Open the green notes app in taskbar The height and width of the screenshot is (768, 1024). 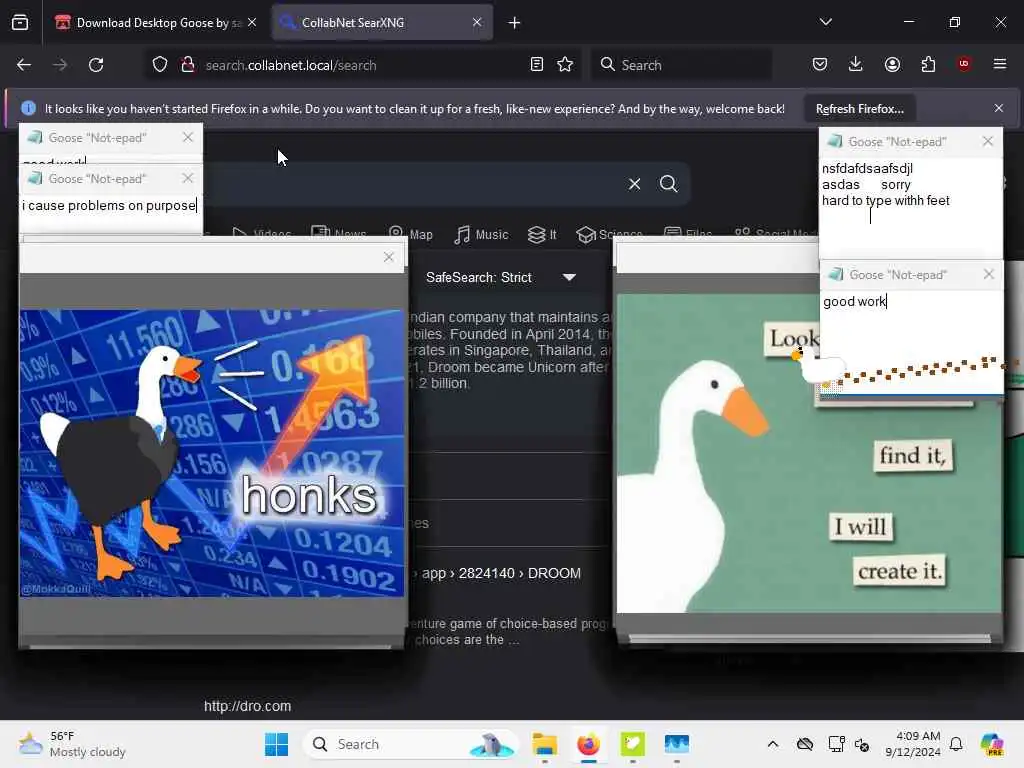[x=632, y=744]
